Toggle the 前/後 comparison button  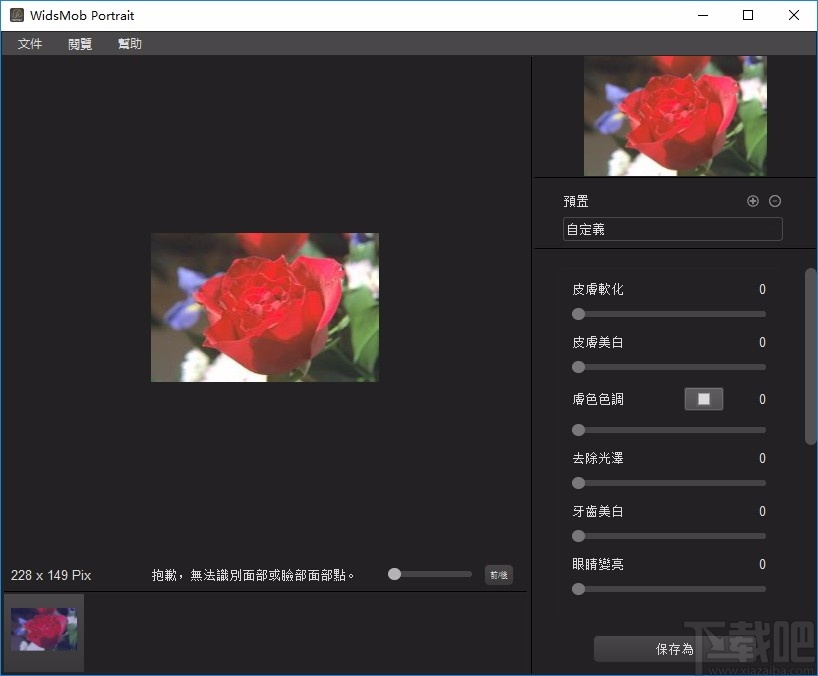tap(499, 575)
